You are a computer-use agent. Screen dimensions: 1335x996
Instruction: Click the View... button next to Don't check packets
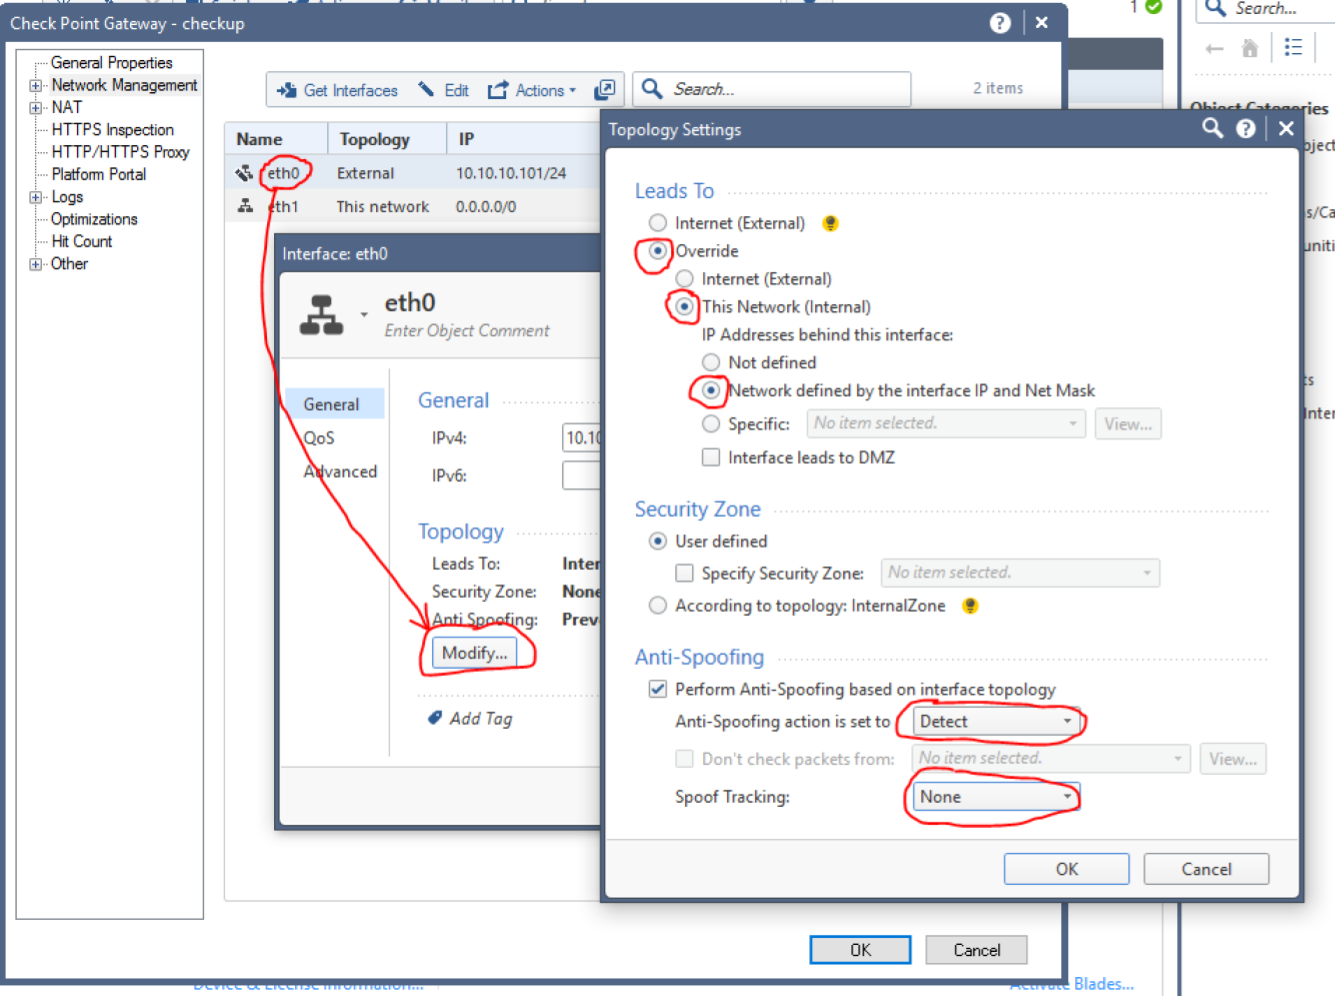pos(1233,759)
